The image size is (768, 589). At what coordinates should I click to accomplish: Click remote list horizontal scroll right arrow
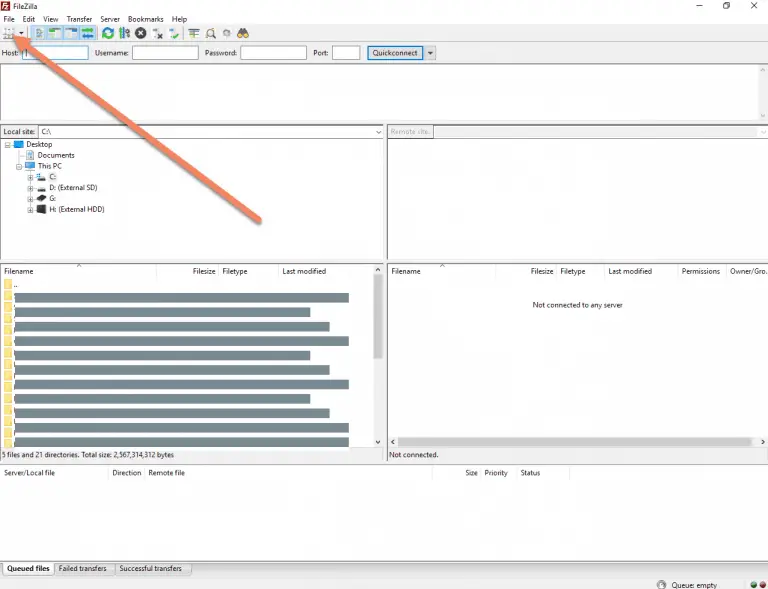(763, 442)
